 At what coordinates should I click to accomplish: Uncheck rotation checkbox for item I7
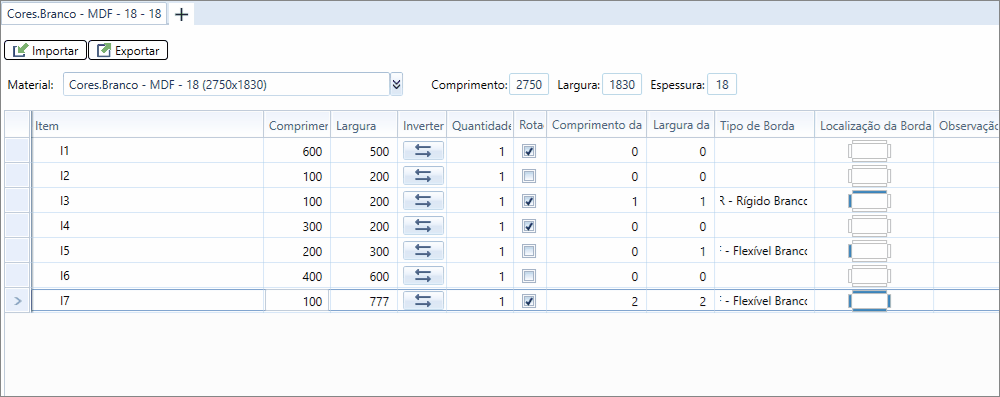click(529, 301)
